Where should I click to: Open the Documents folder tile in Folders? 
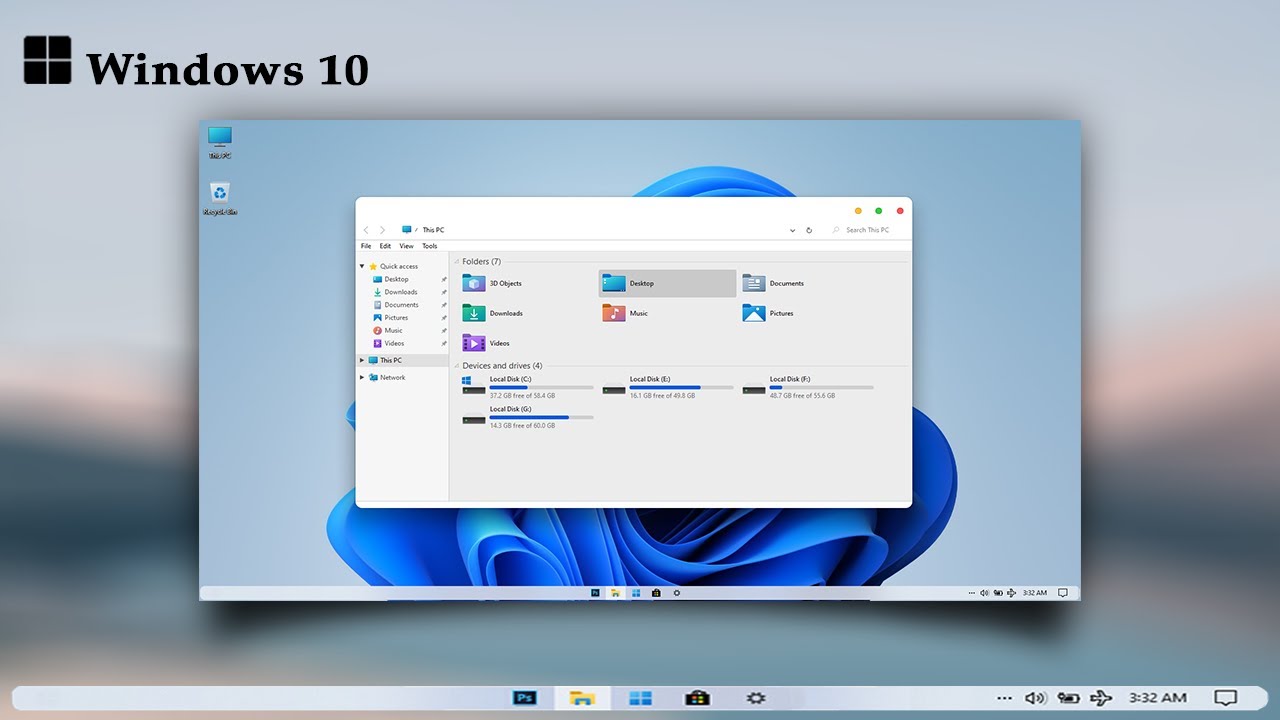coord(773,283)
